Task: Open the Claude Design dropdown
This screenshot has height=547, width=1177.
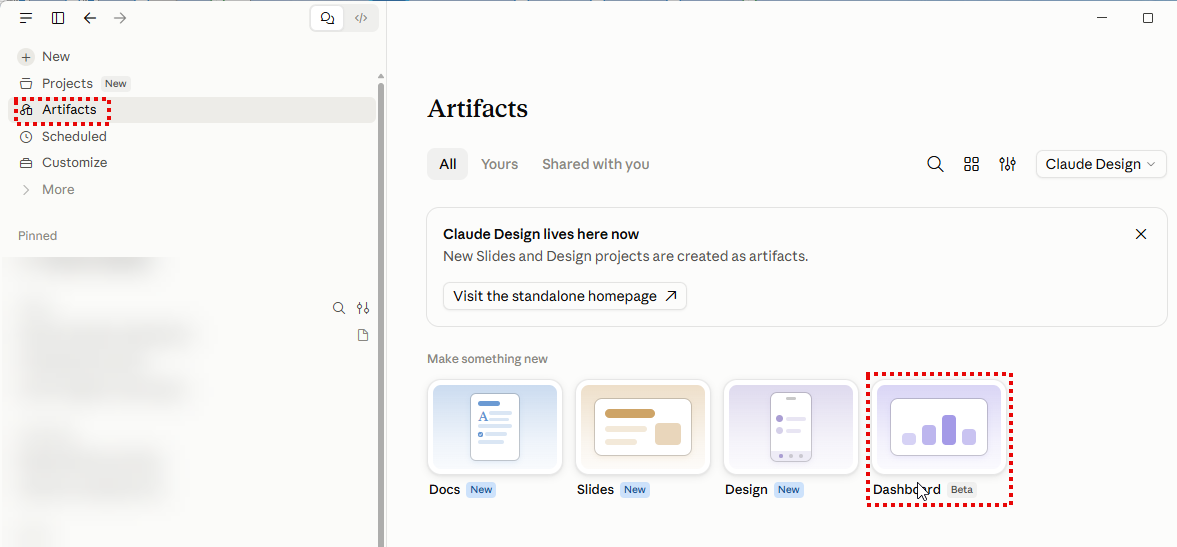Action: point(1101,164)
